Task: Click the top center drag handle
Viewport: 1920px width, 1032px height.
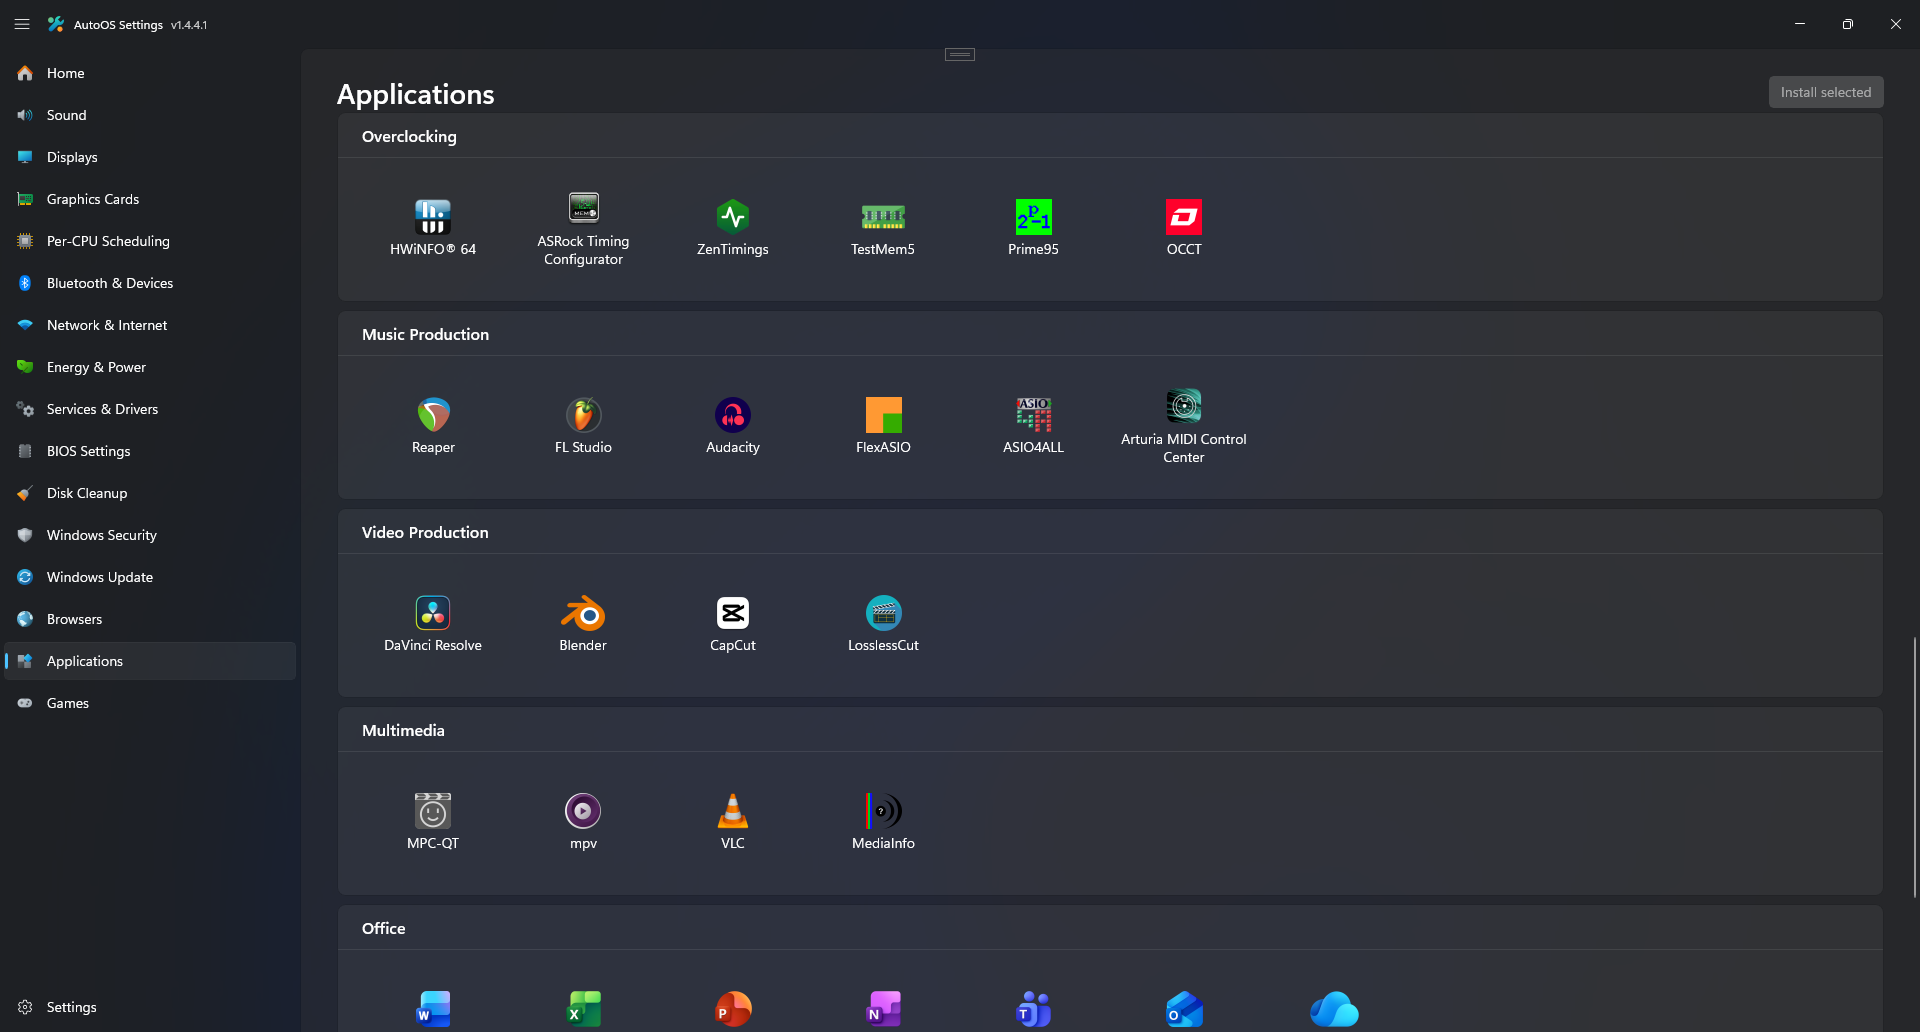Action: coord(960,55)
